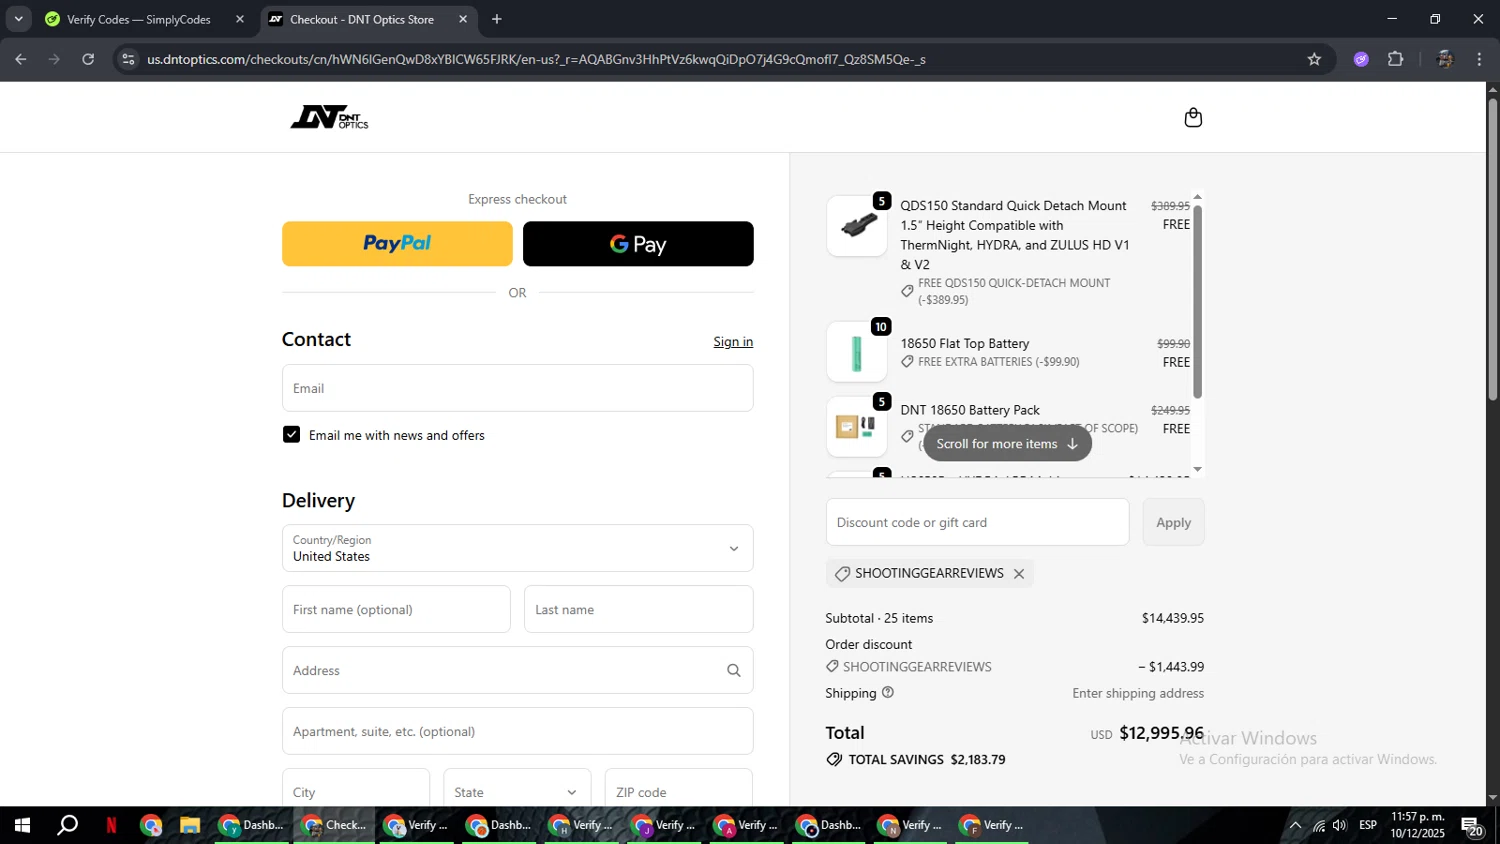
Task: Open the Chrome three-dot menu
Action: (1479, 59)
